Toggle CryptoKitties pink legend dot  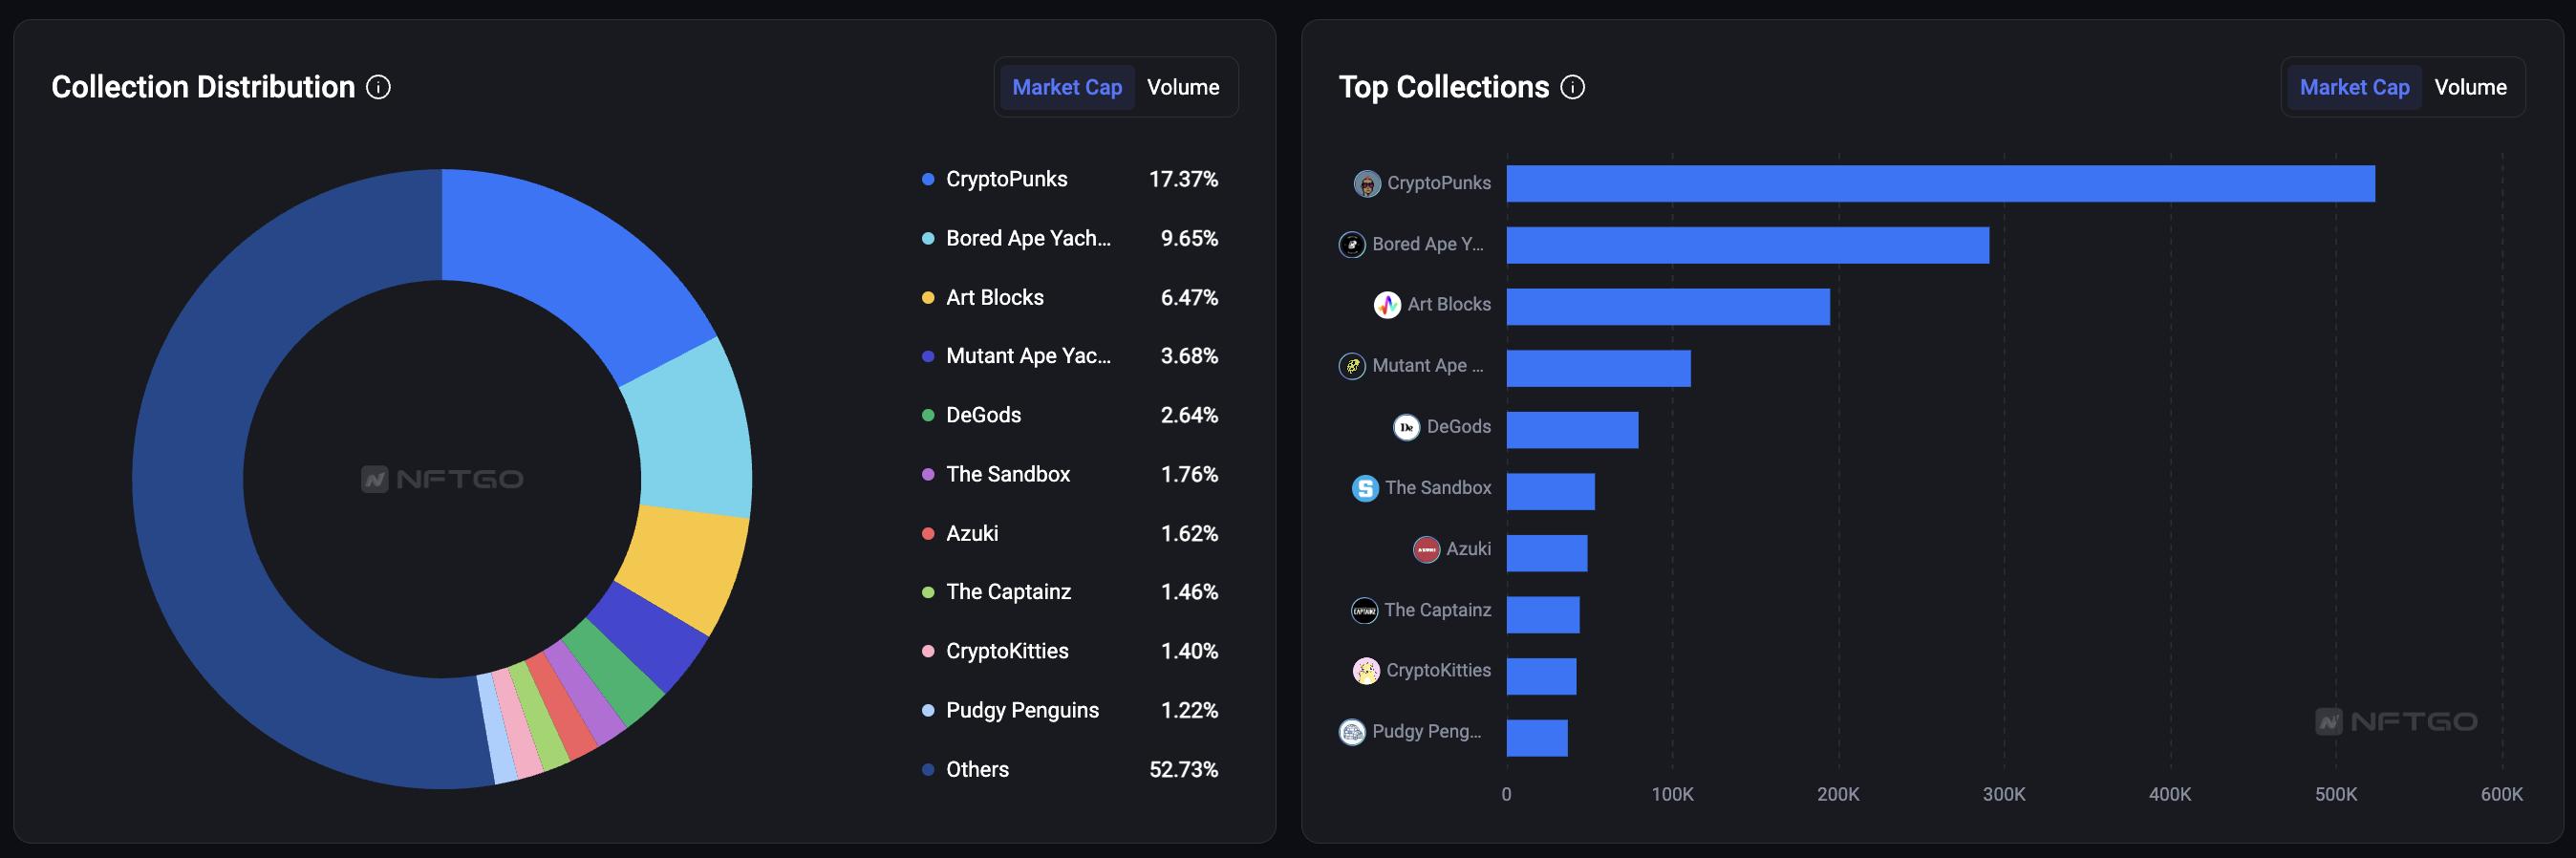pyautogui.click(x=927, y=651)
